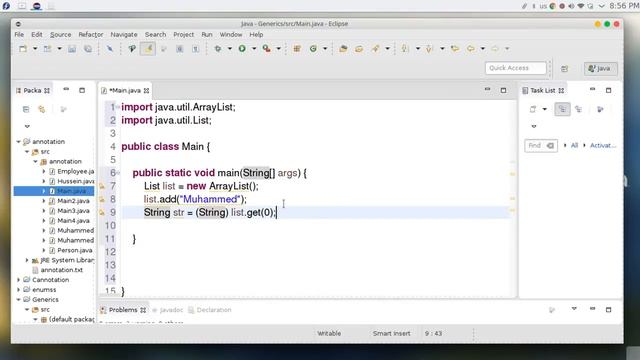Click the All link in Task List
Viewport: 640px width, 360px height.
574,145
